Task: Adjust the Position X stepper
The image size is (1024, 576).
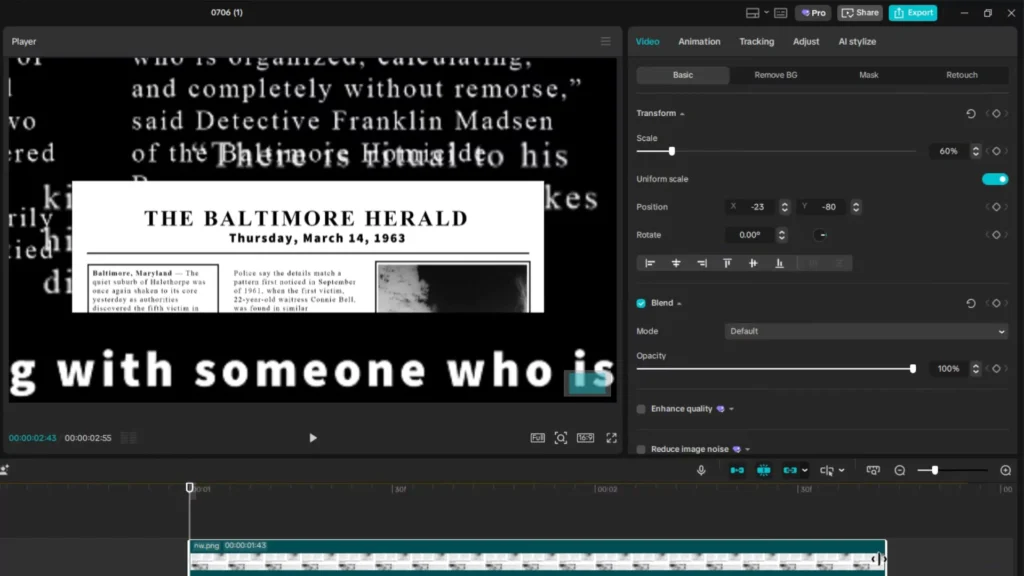Action: pyautogui.click(x=784, y=207)
